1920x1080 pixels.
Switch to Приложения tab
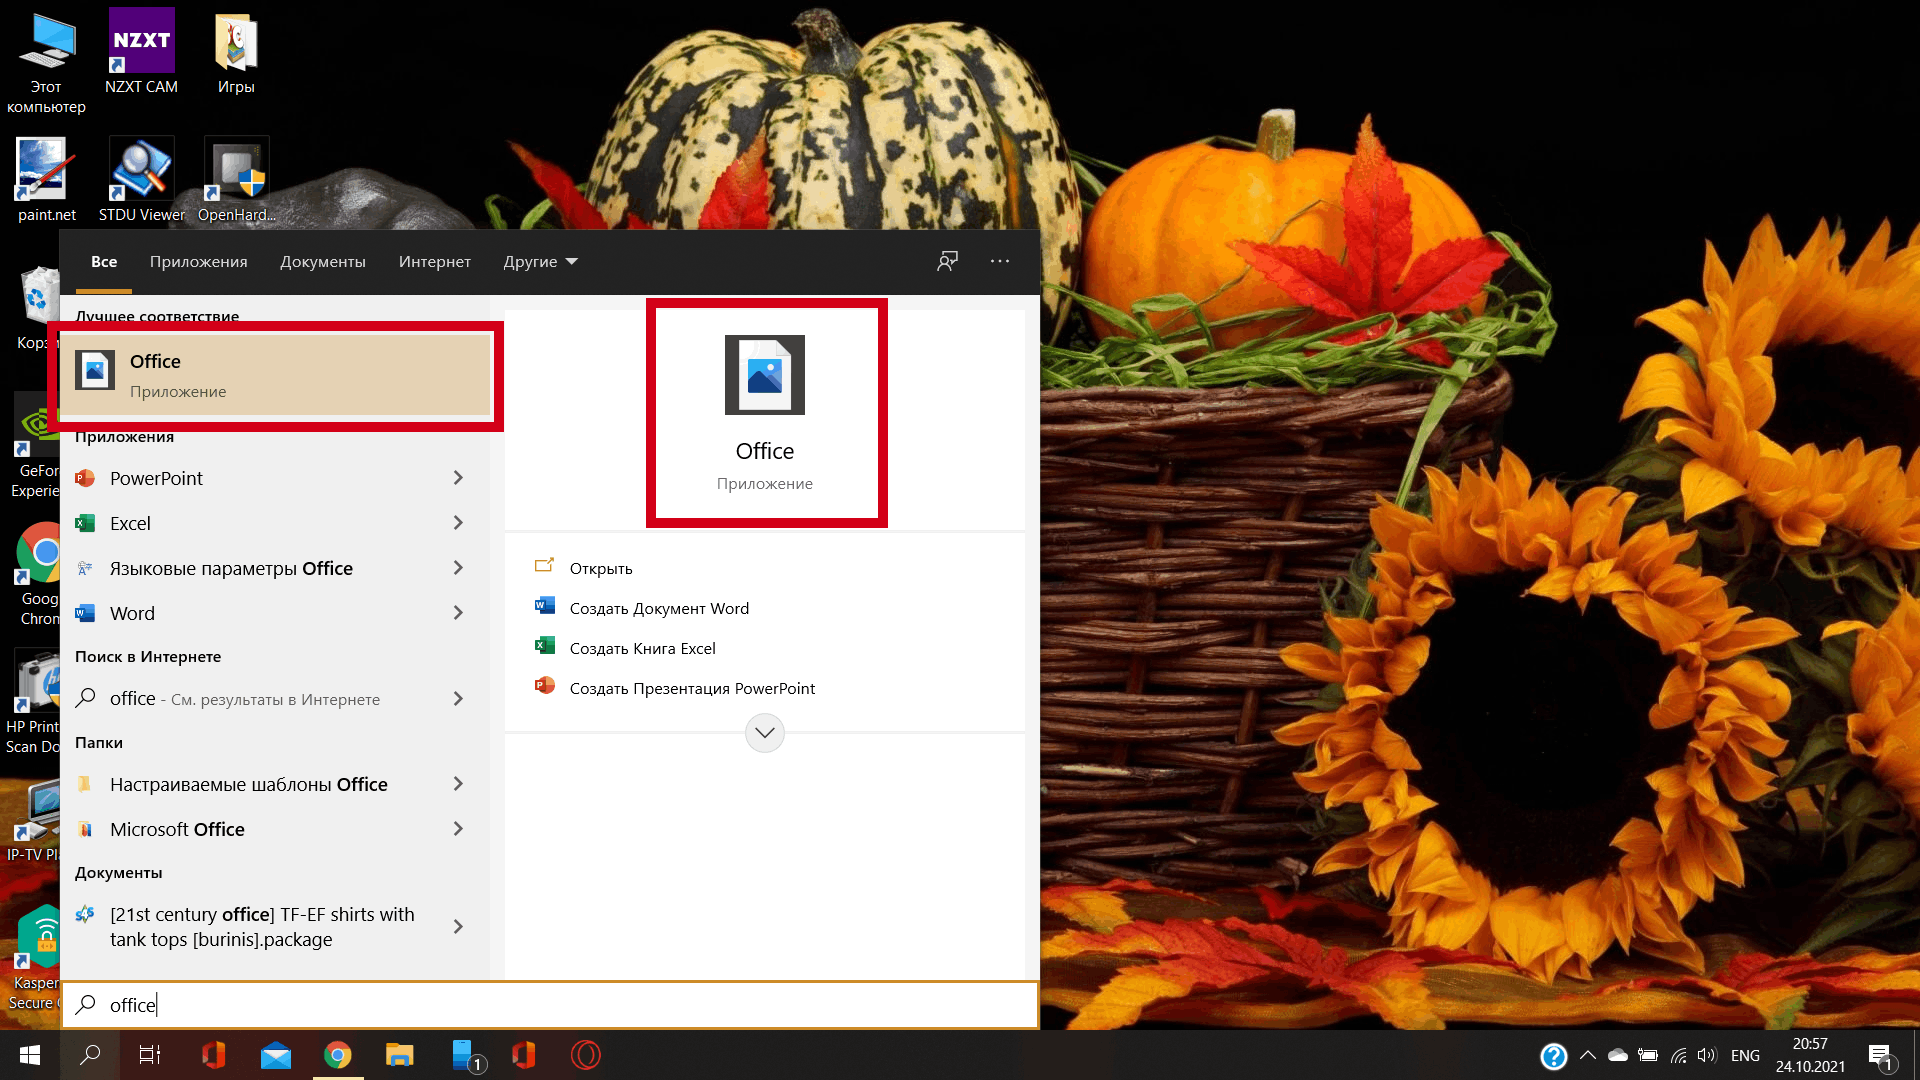(198, 262)
